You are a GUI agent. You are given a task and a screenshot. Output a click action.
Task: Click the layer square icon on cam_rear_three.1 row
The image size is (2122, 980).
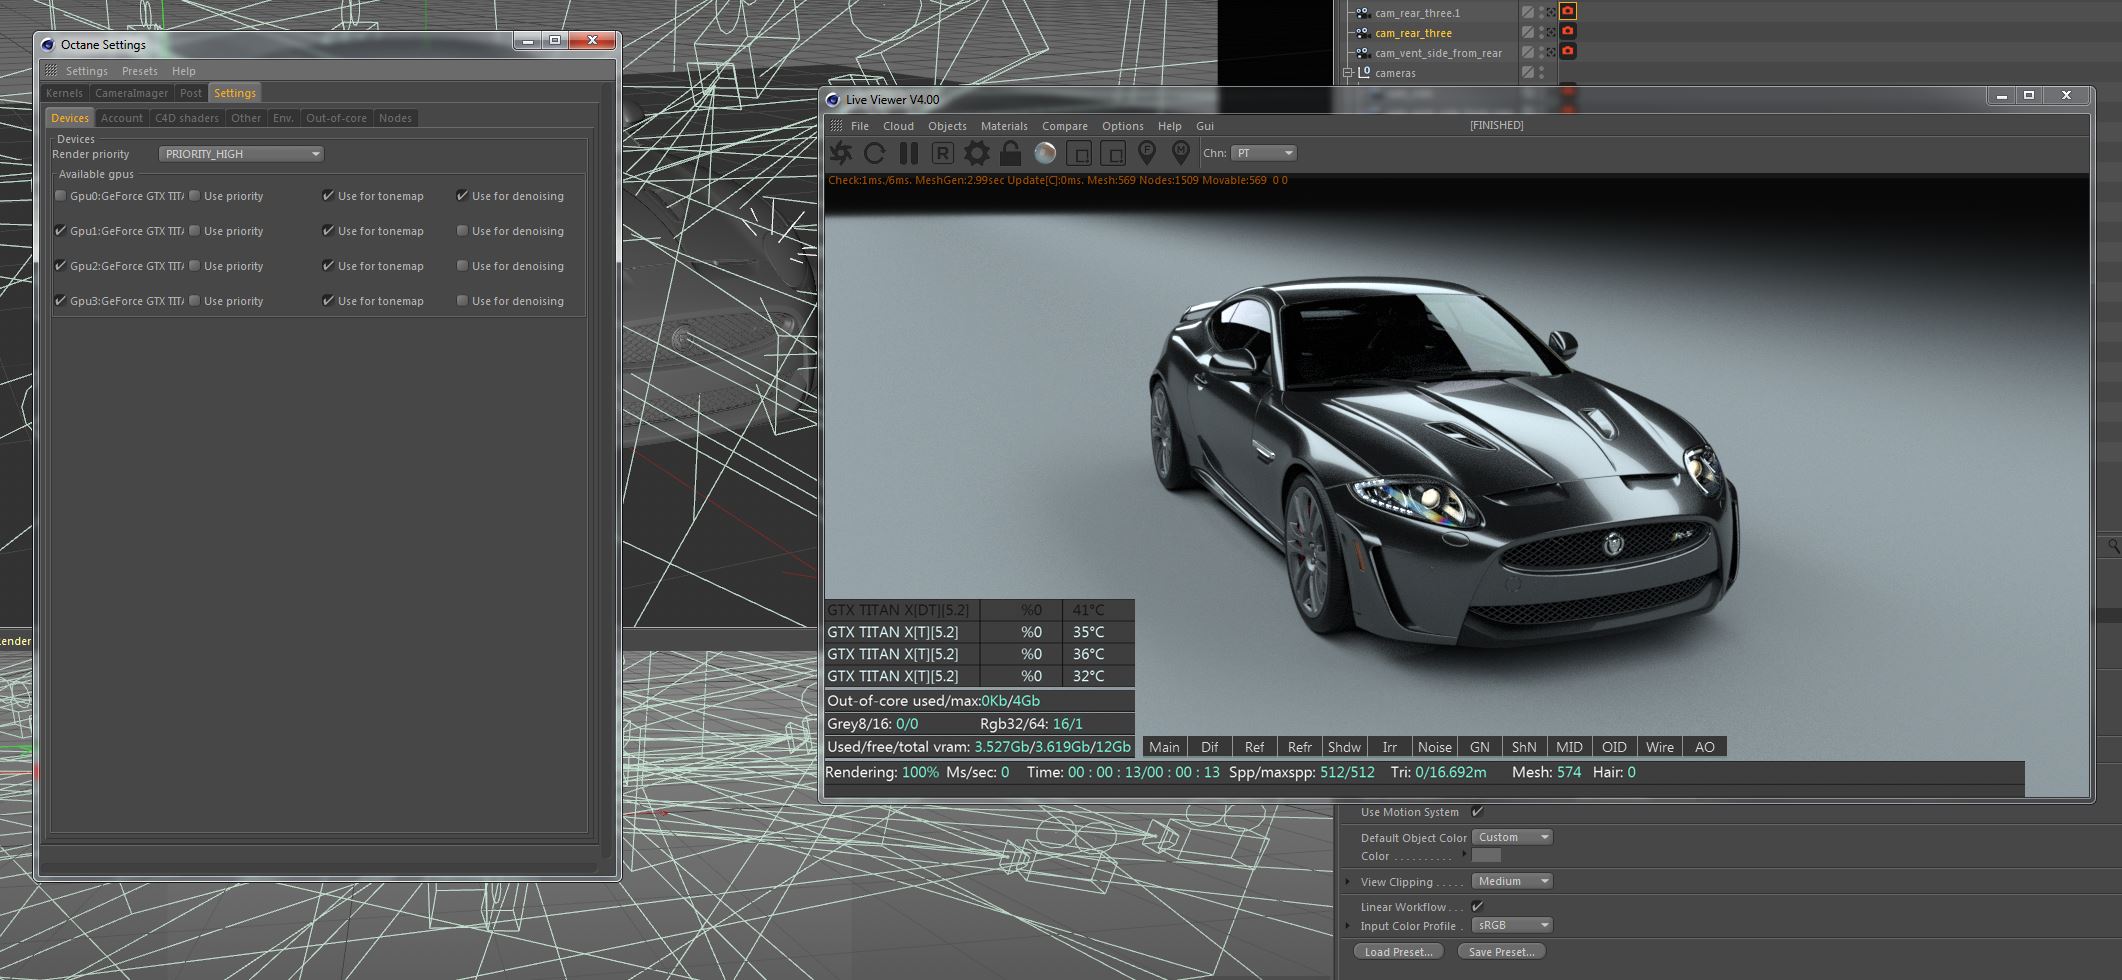tap(1527, 13)
